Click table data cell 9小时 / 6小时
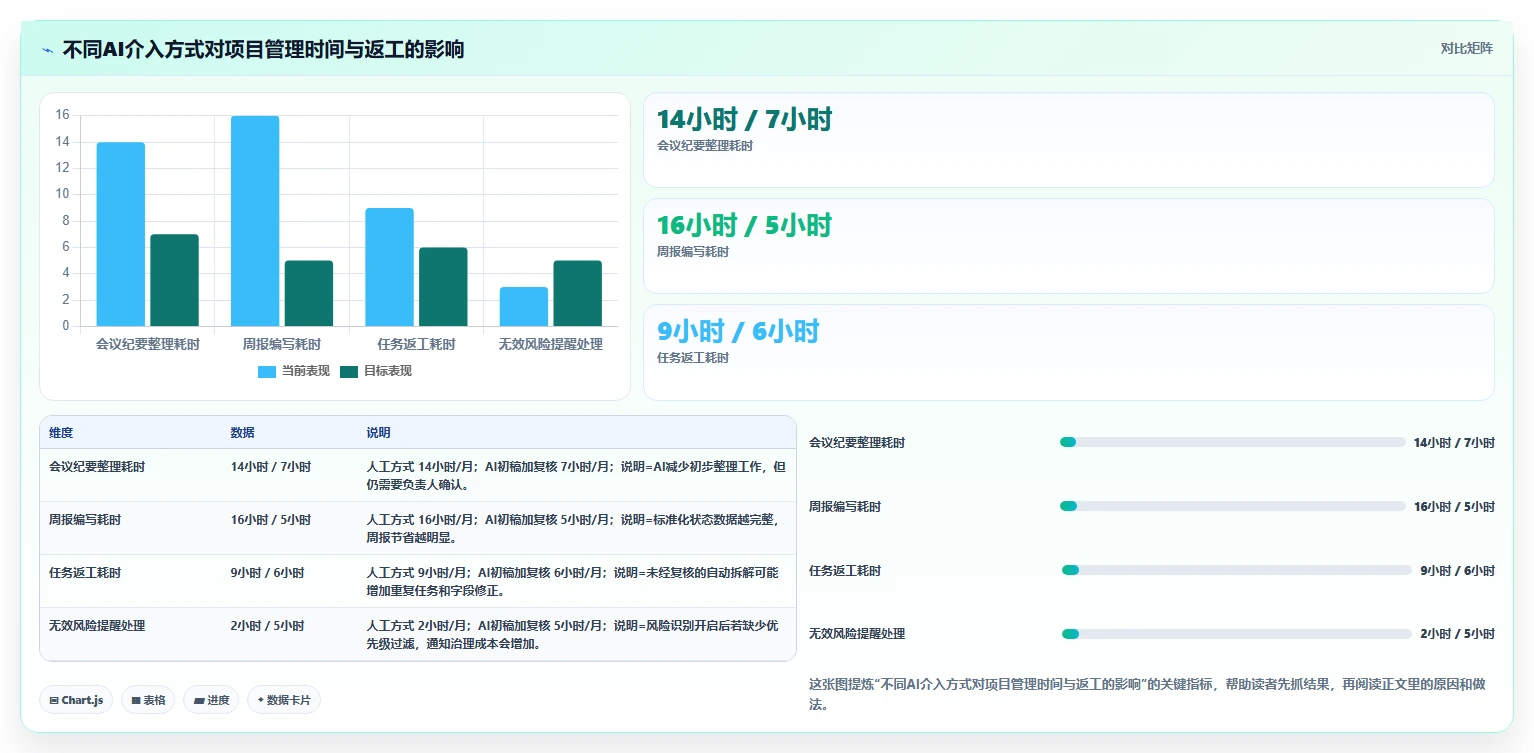Viewport: 1534px width, 753px height. click(x=267, y=573)
